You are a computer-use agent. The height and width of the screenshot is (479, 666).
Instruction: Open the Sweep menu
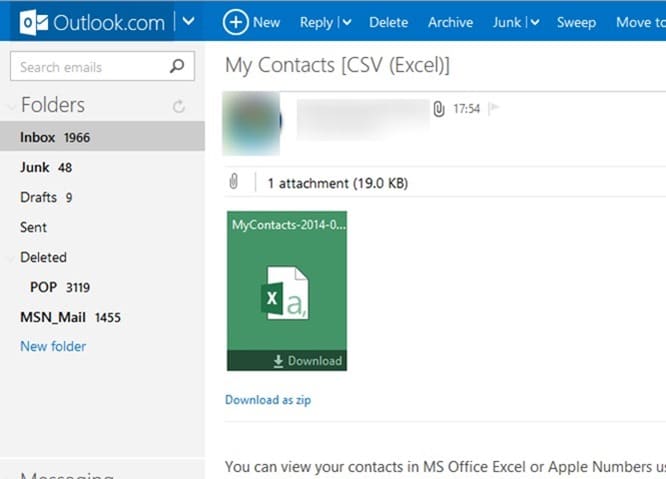coord(576,23)
